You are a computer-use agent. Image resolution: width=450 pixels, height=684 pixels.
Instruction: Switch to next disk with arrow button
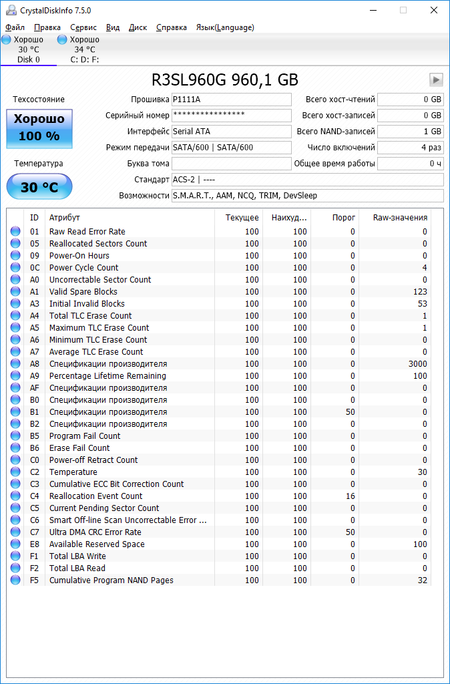[x=436, y=79]
